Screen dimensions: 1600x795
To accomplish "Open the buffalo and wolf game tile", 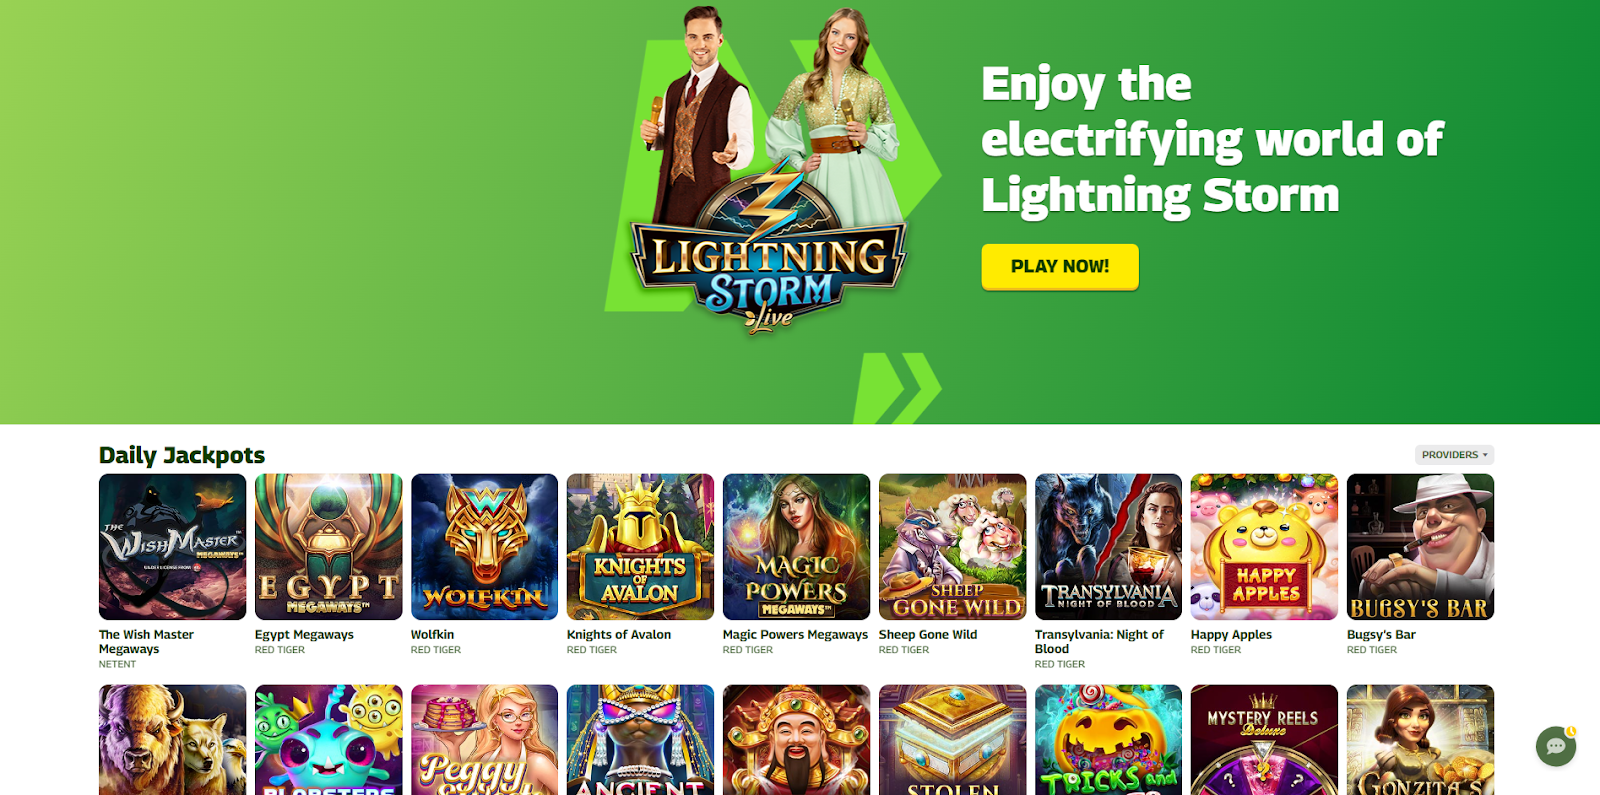I will [172, 740].
